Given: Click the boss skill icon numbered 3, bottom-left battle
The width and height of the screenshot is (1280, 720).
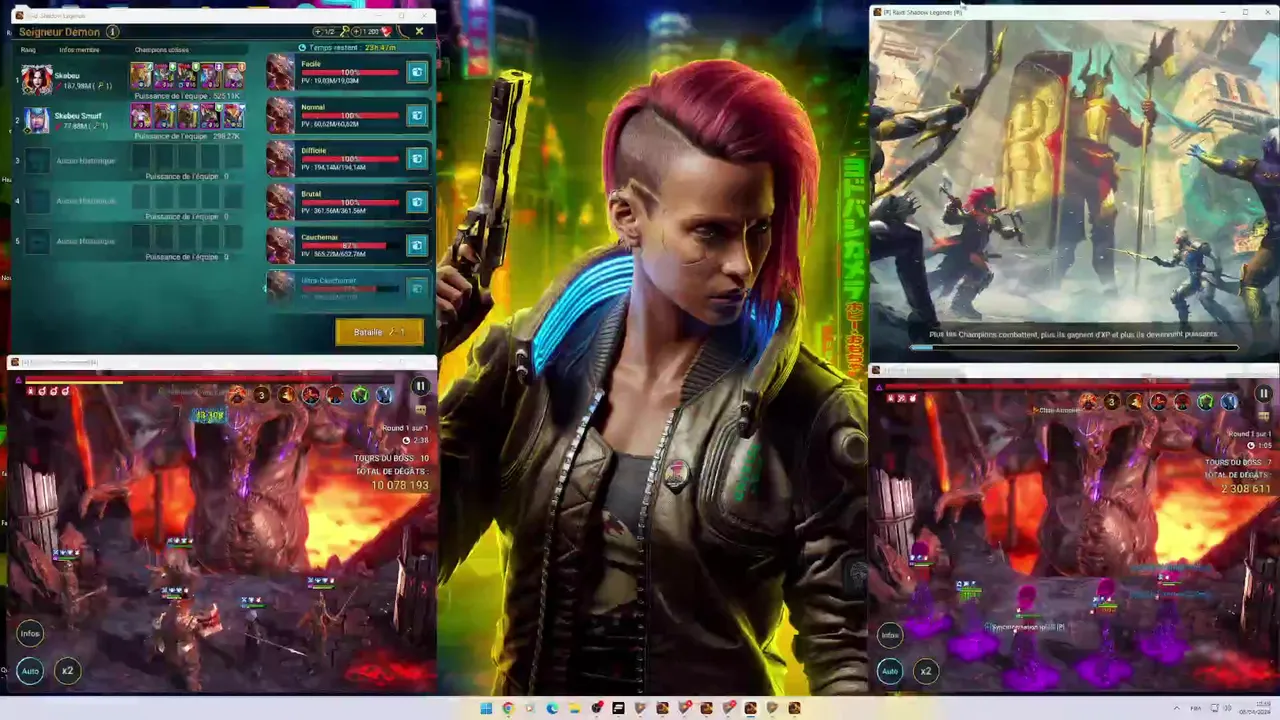Looking at the screenshot, I should 261,396.
